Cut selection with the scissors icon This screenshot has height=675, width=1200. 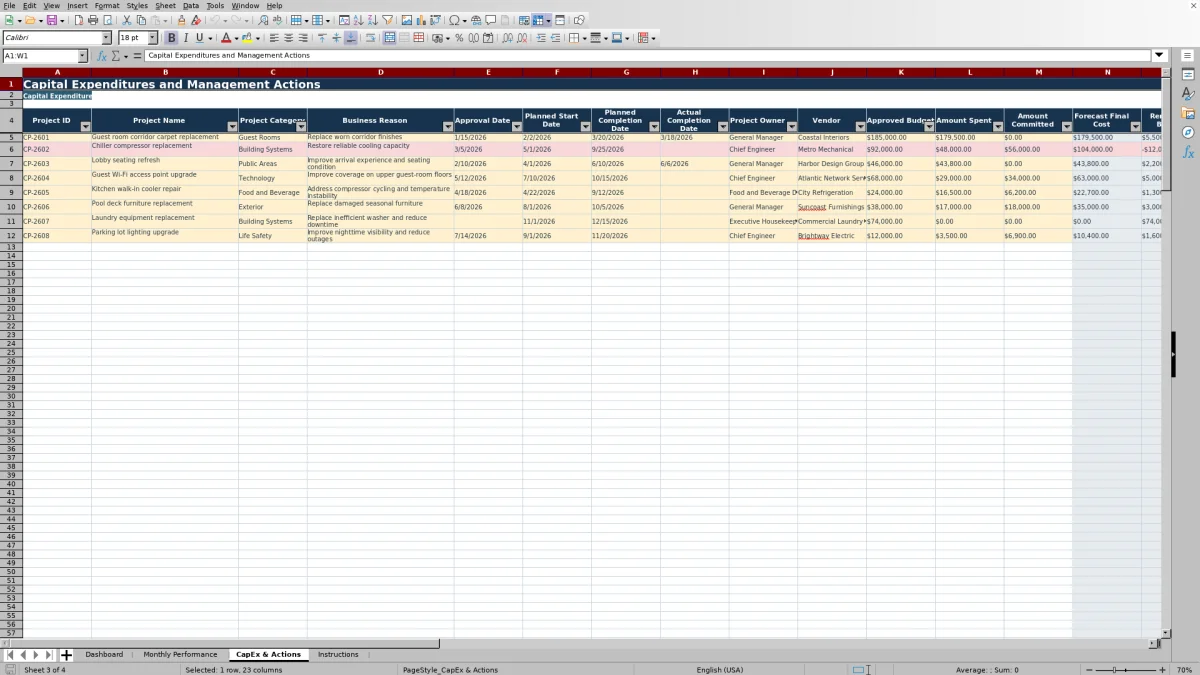[x=126, y=20]
